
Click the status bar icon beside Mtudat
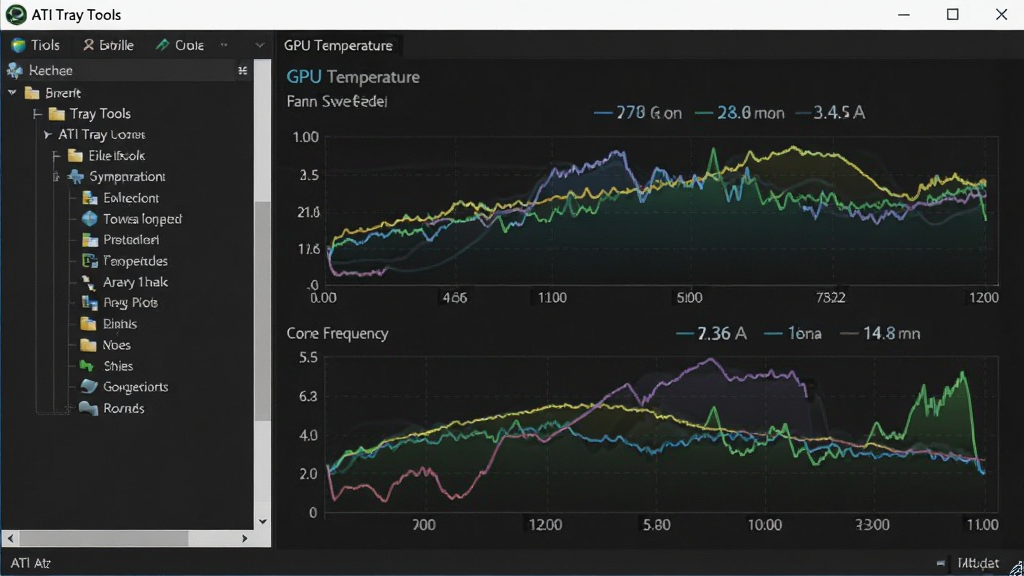coord(940,563)
